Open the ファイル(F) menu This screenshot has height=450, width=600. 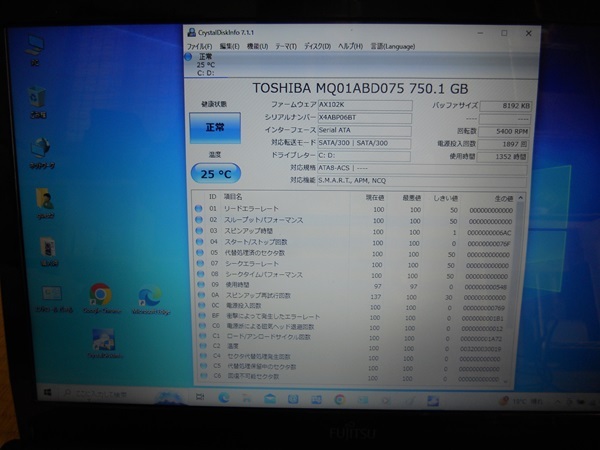coord(199,46)
